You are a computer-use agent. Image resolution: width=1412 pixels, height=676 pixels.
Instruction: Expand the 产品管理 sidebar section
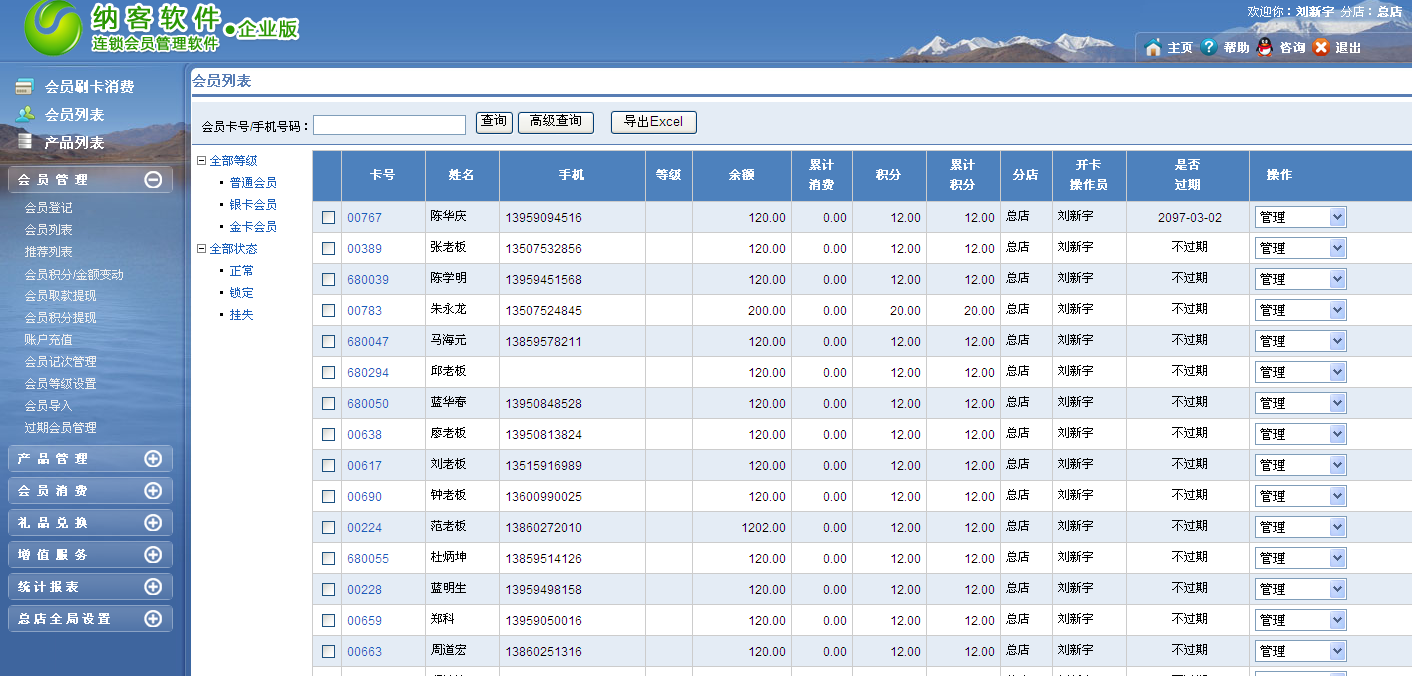[153, 459]
